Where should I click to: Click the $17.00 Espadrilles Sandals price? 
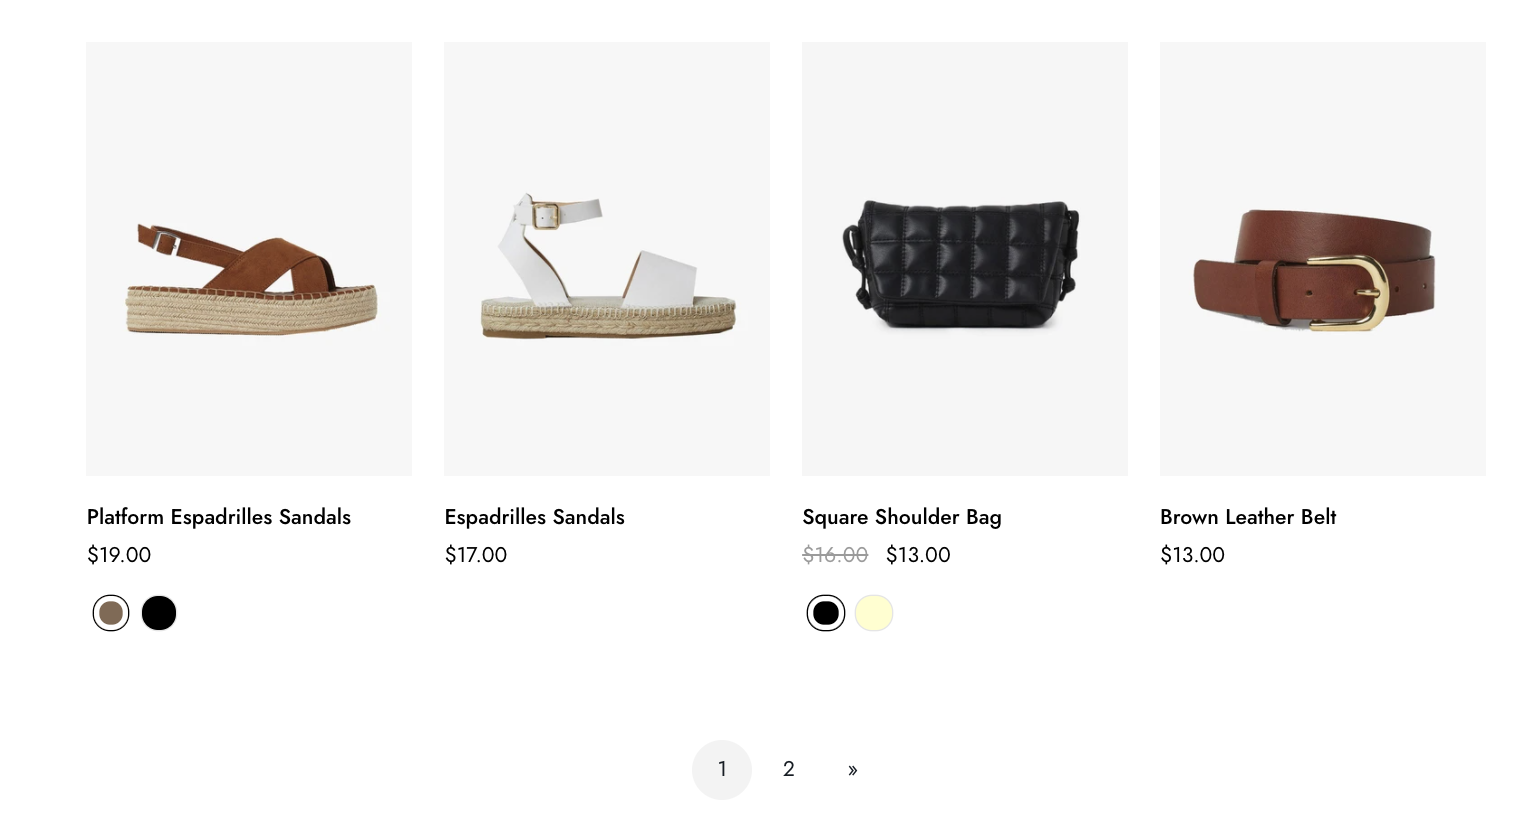476,555
